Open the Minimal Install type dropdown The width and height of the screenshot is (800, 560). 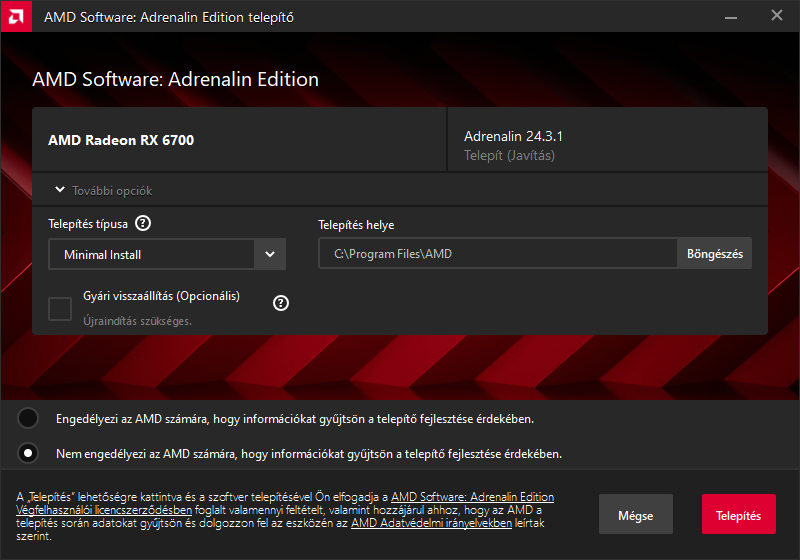167,254
